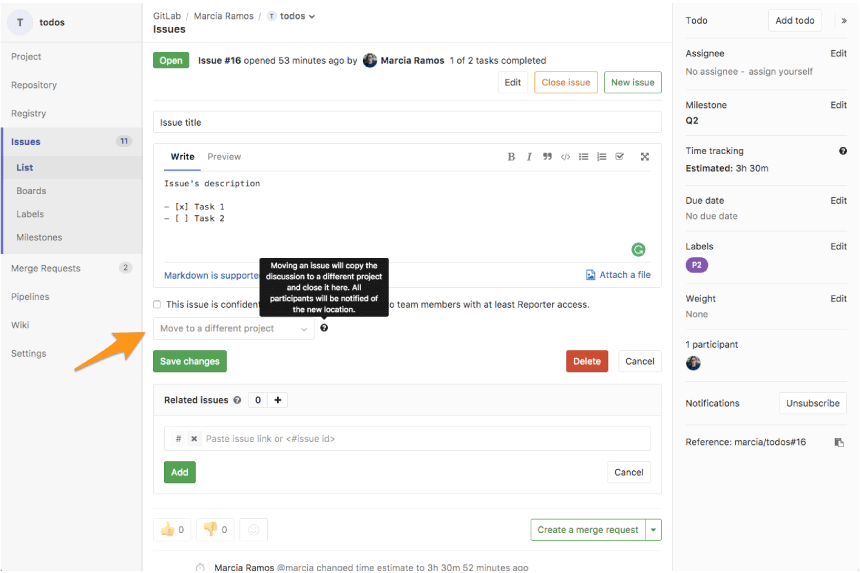
Task: Copy the reference with the clipboard icon
Action: pyautogui.click(x=839, y=442)
